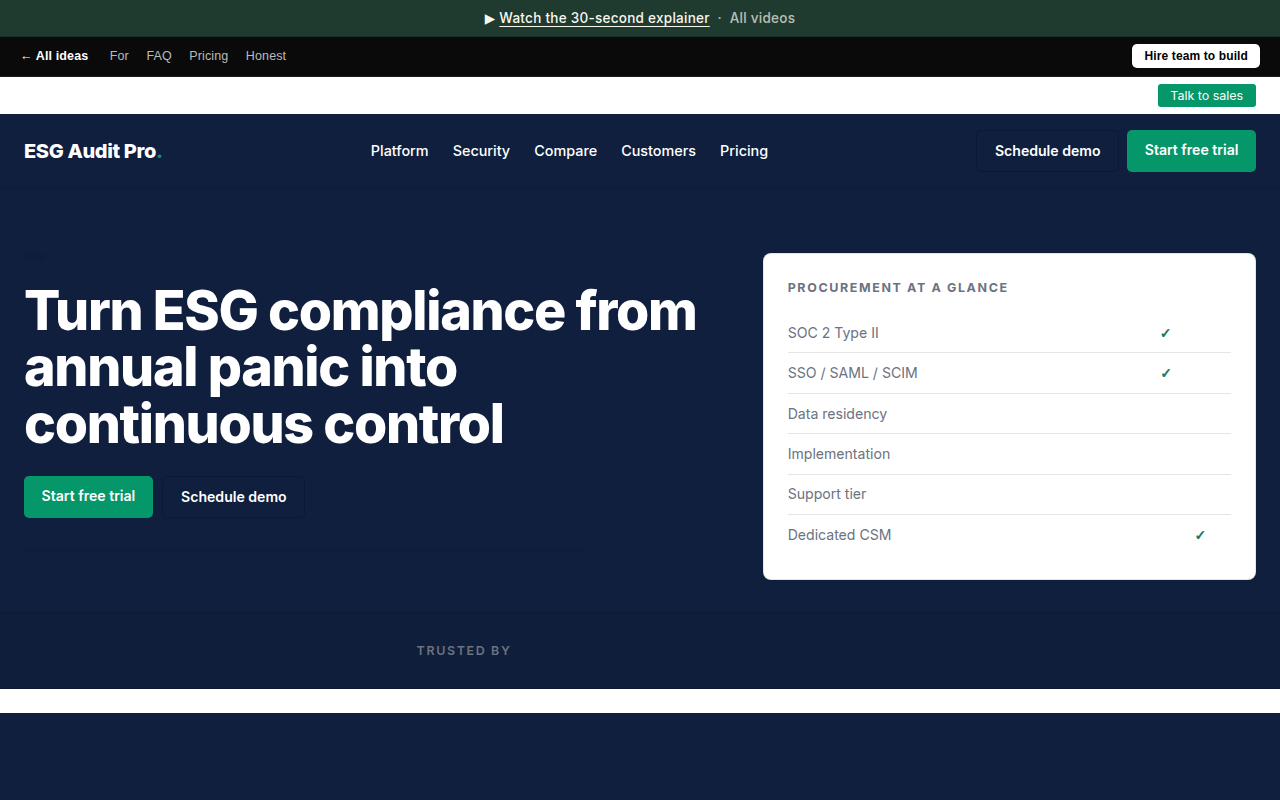Click the SSO / SAML / SCIM checkmark
Screen dimensions: 1280x800
tap(1165, 373)
